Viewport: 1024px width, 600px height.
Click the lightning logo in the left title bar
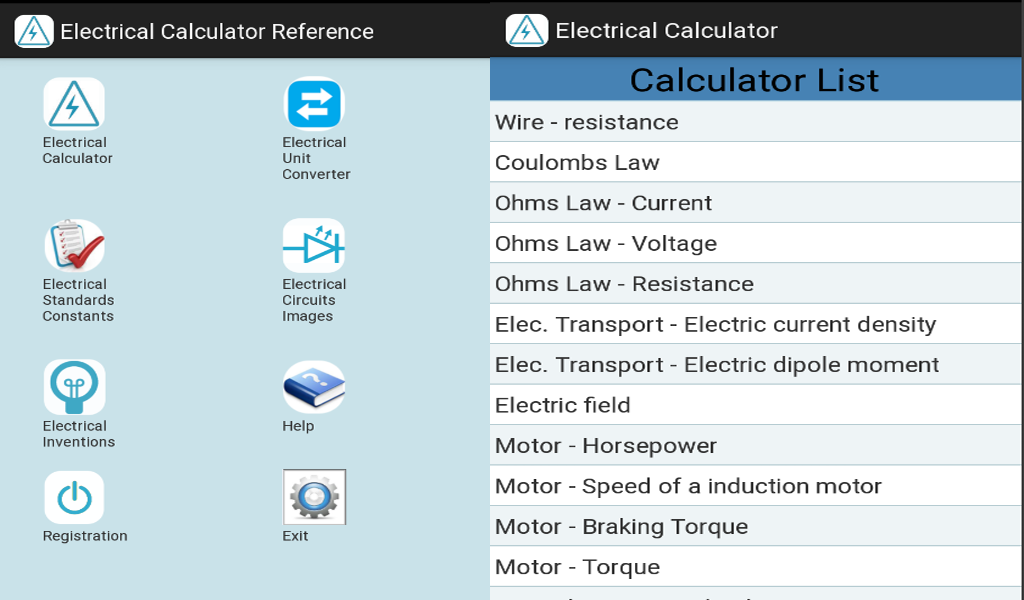[x=31, y=30]
